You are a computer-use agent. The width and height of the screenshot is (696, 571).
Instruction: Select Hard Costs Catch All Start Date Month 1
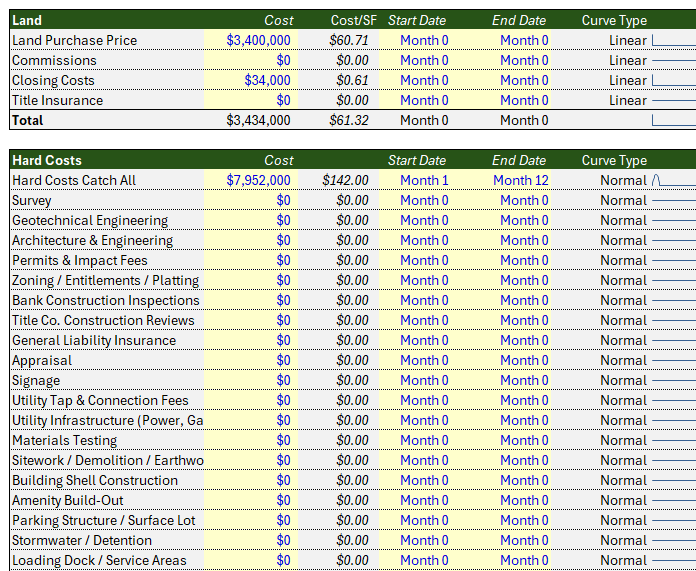(x=424, y=180)
